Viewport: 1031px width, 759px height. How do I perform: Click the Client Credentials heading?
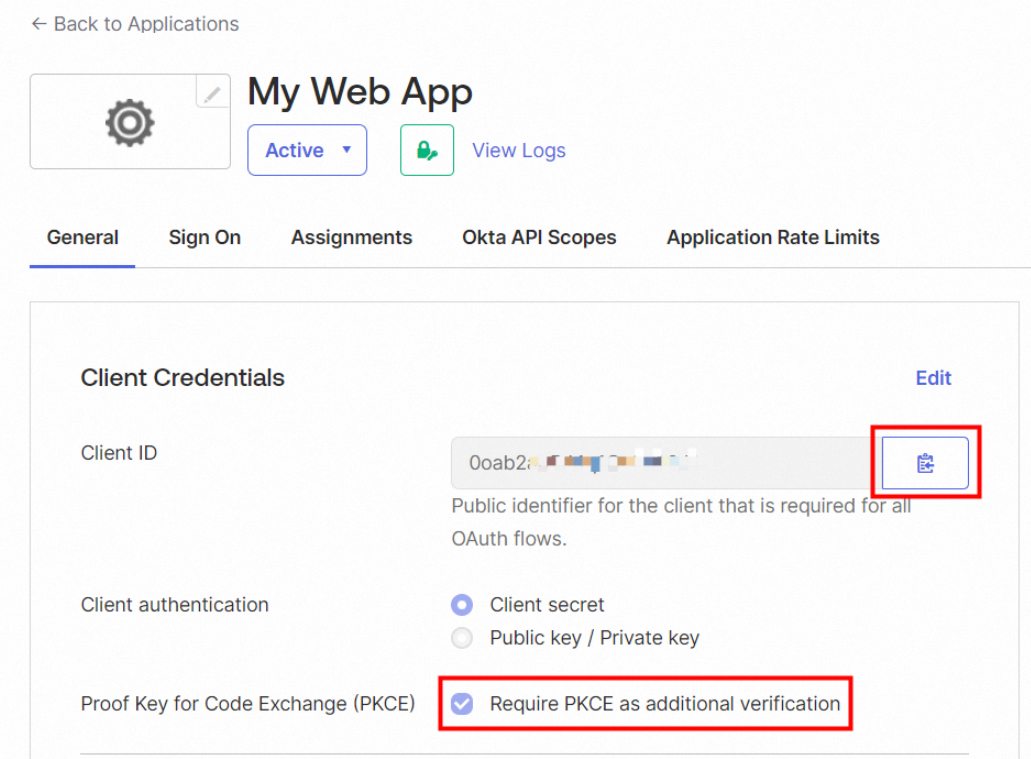click(x=183, y=378)
